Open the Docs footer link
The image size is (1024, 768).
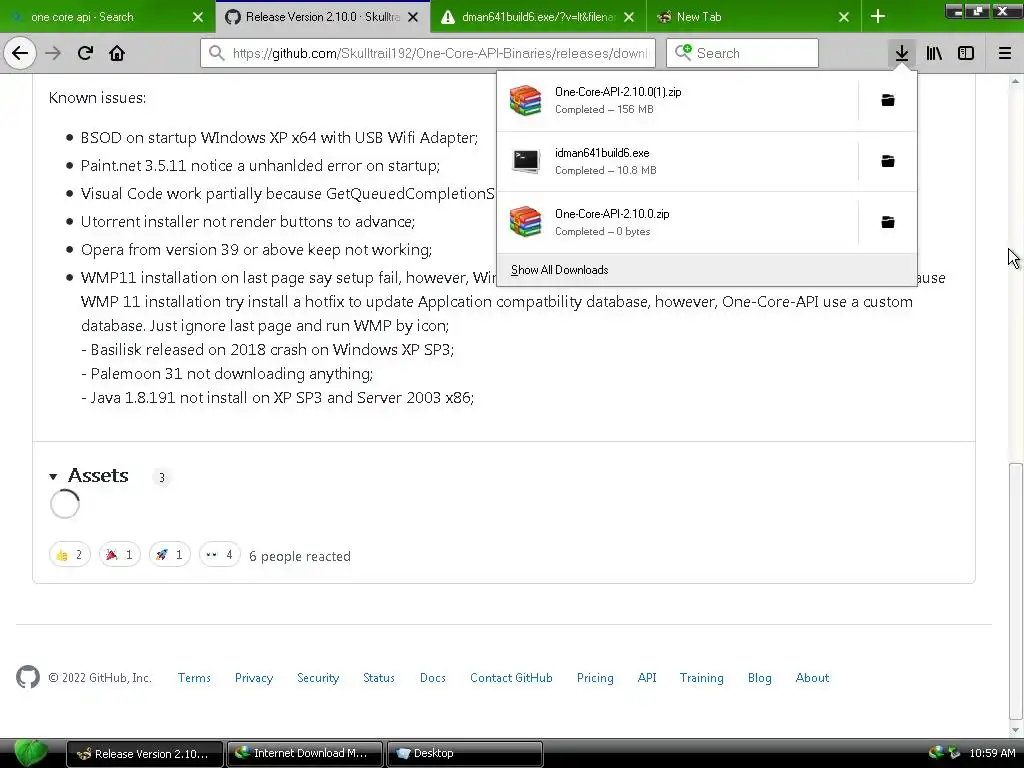point(433,678)
